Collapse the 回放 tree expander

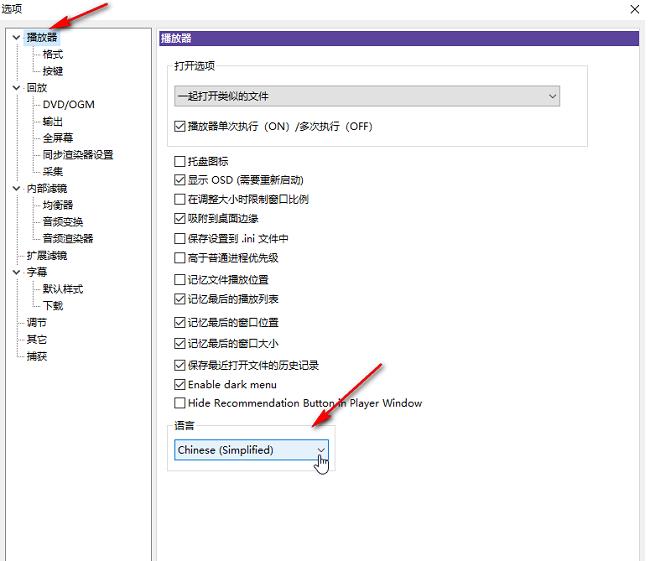16,88
